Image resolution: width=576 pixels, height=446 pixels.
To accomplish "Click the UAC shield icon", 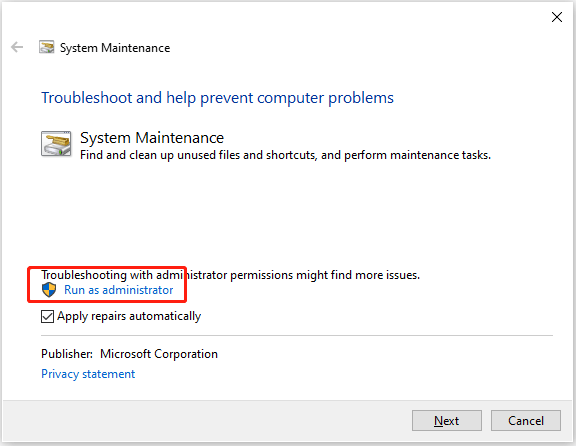I will click(49, 290).
